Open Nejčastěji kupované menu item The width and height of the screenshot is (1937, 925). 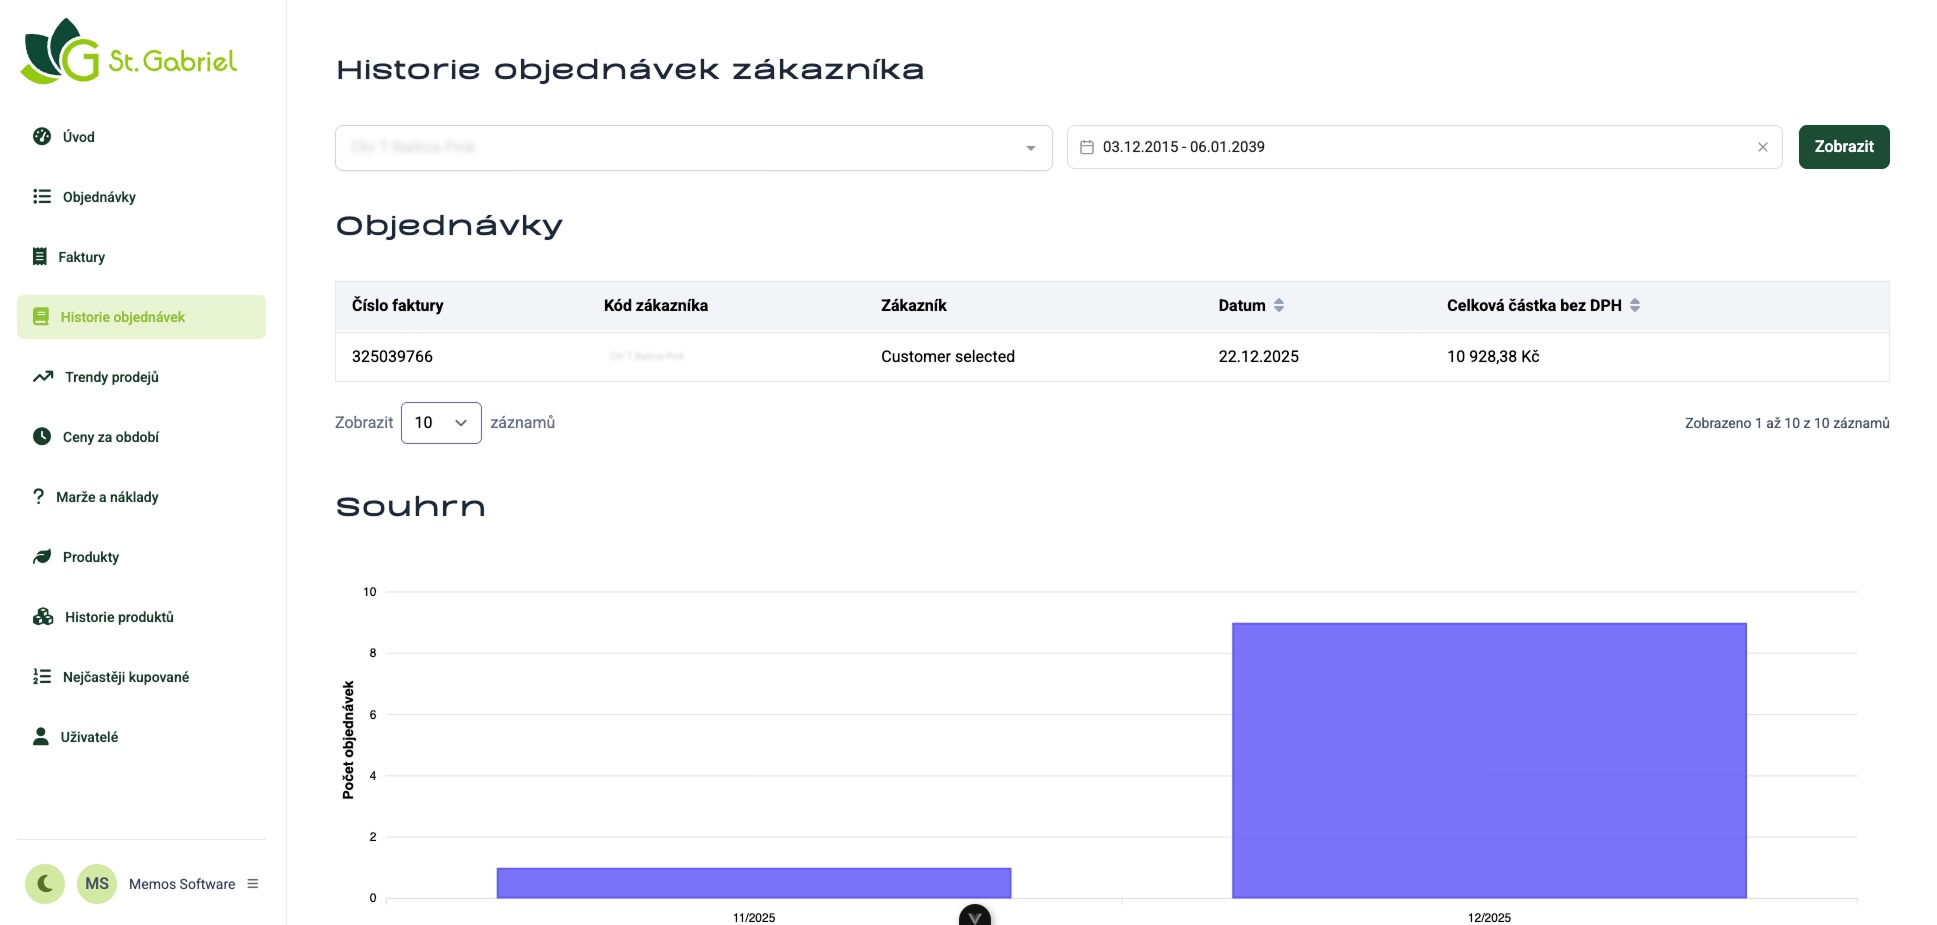pos(125,677)
